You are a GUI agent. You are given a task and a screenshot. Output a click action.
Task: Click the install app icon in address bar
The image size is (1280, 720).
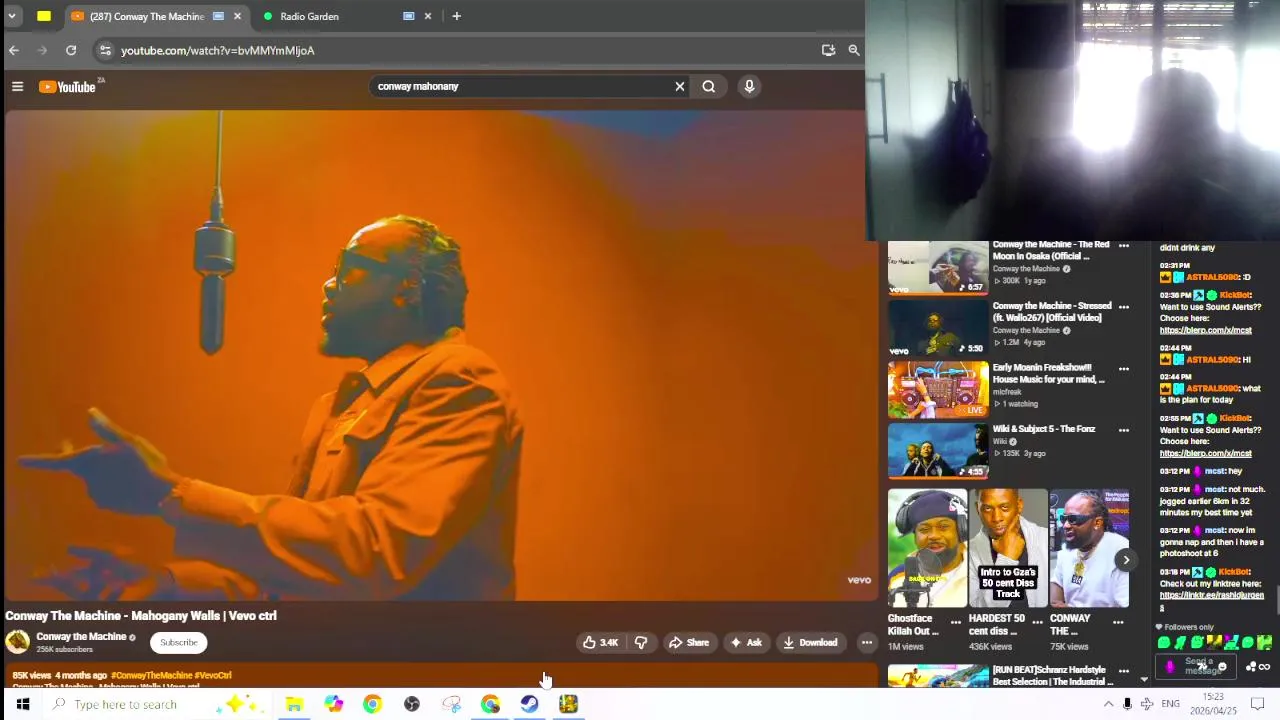828,50
